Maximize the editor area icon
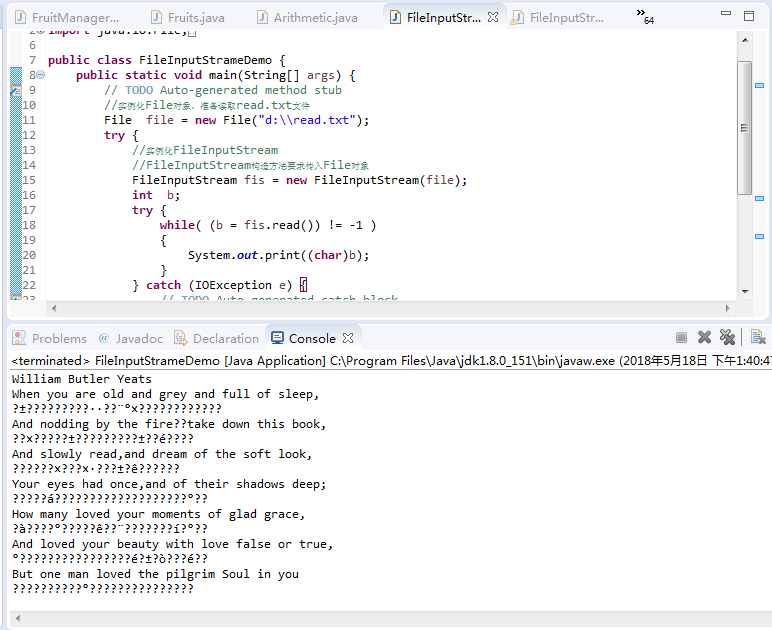 tap(749, 16)
